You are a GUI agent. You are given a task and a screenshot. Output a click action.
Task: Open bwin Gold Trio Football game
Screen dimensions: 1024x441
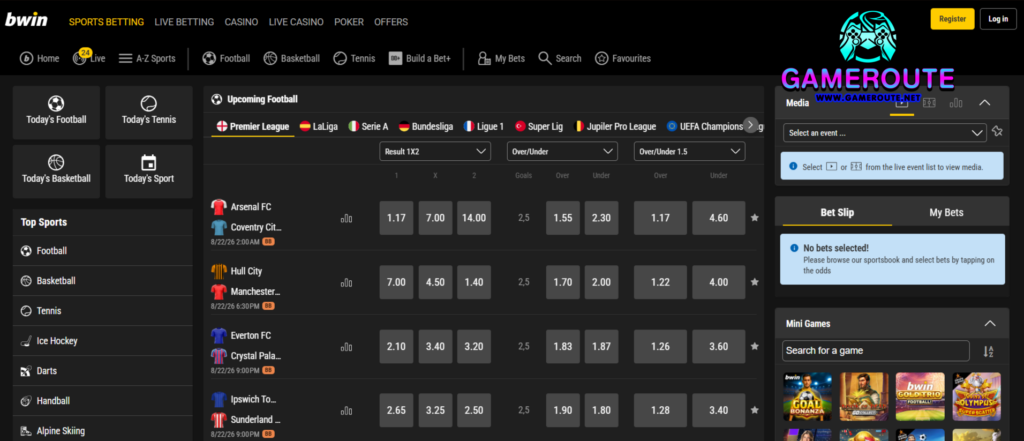(x=920, y=397)
